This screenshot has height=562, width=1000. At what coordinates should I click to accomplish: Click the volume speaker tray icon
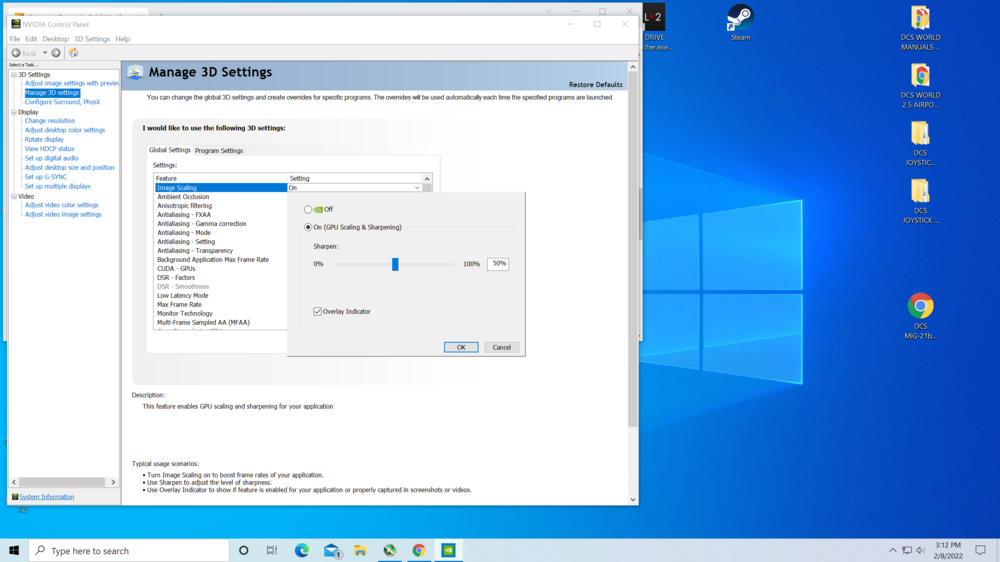coord(921,551)
